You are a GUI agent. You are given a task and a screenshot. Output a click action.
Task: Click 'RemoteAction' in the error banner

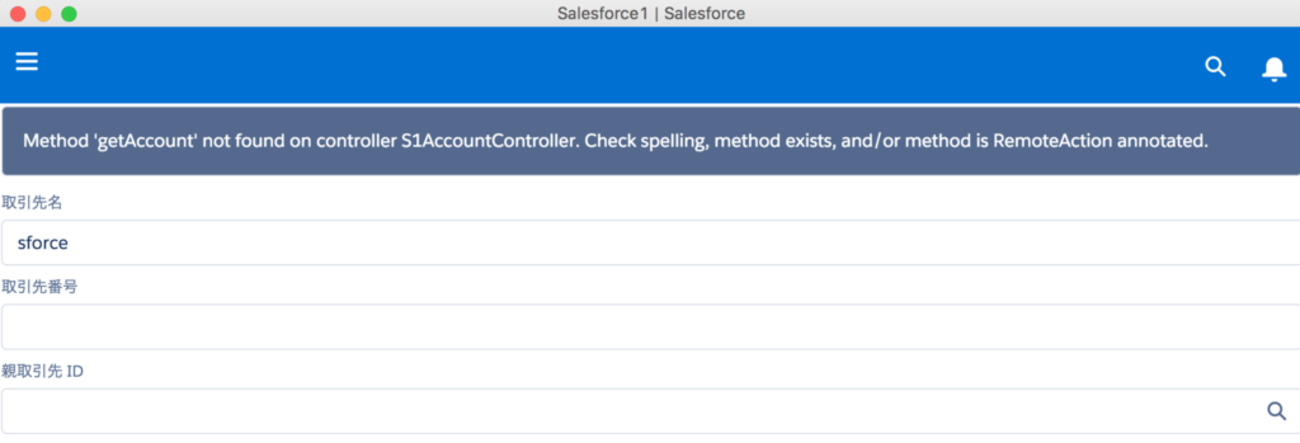coord(1052,141)
